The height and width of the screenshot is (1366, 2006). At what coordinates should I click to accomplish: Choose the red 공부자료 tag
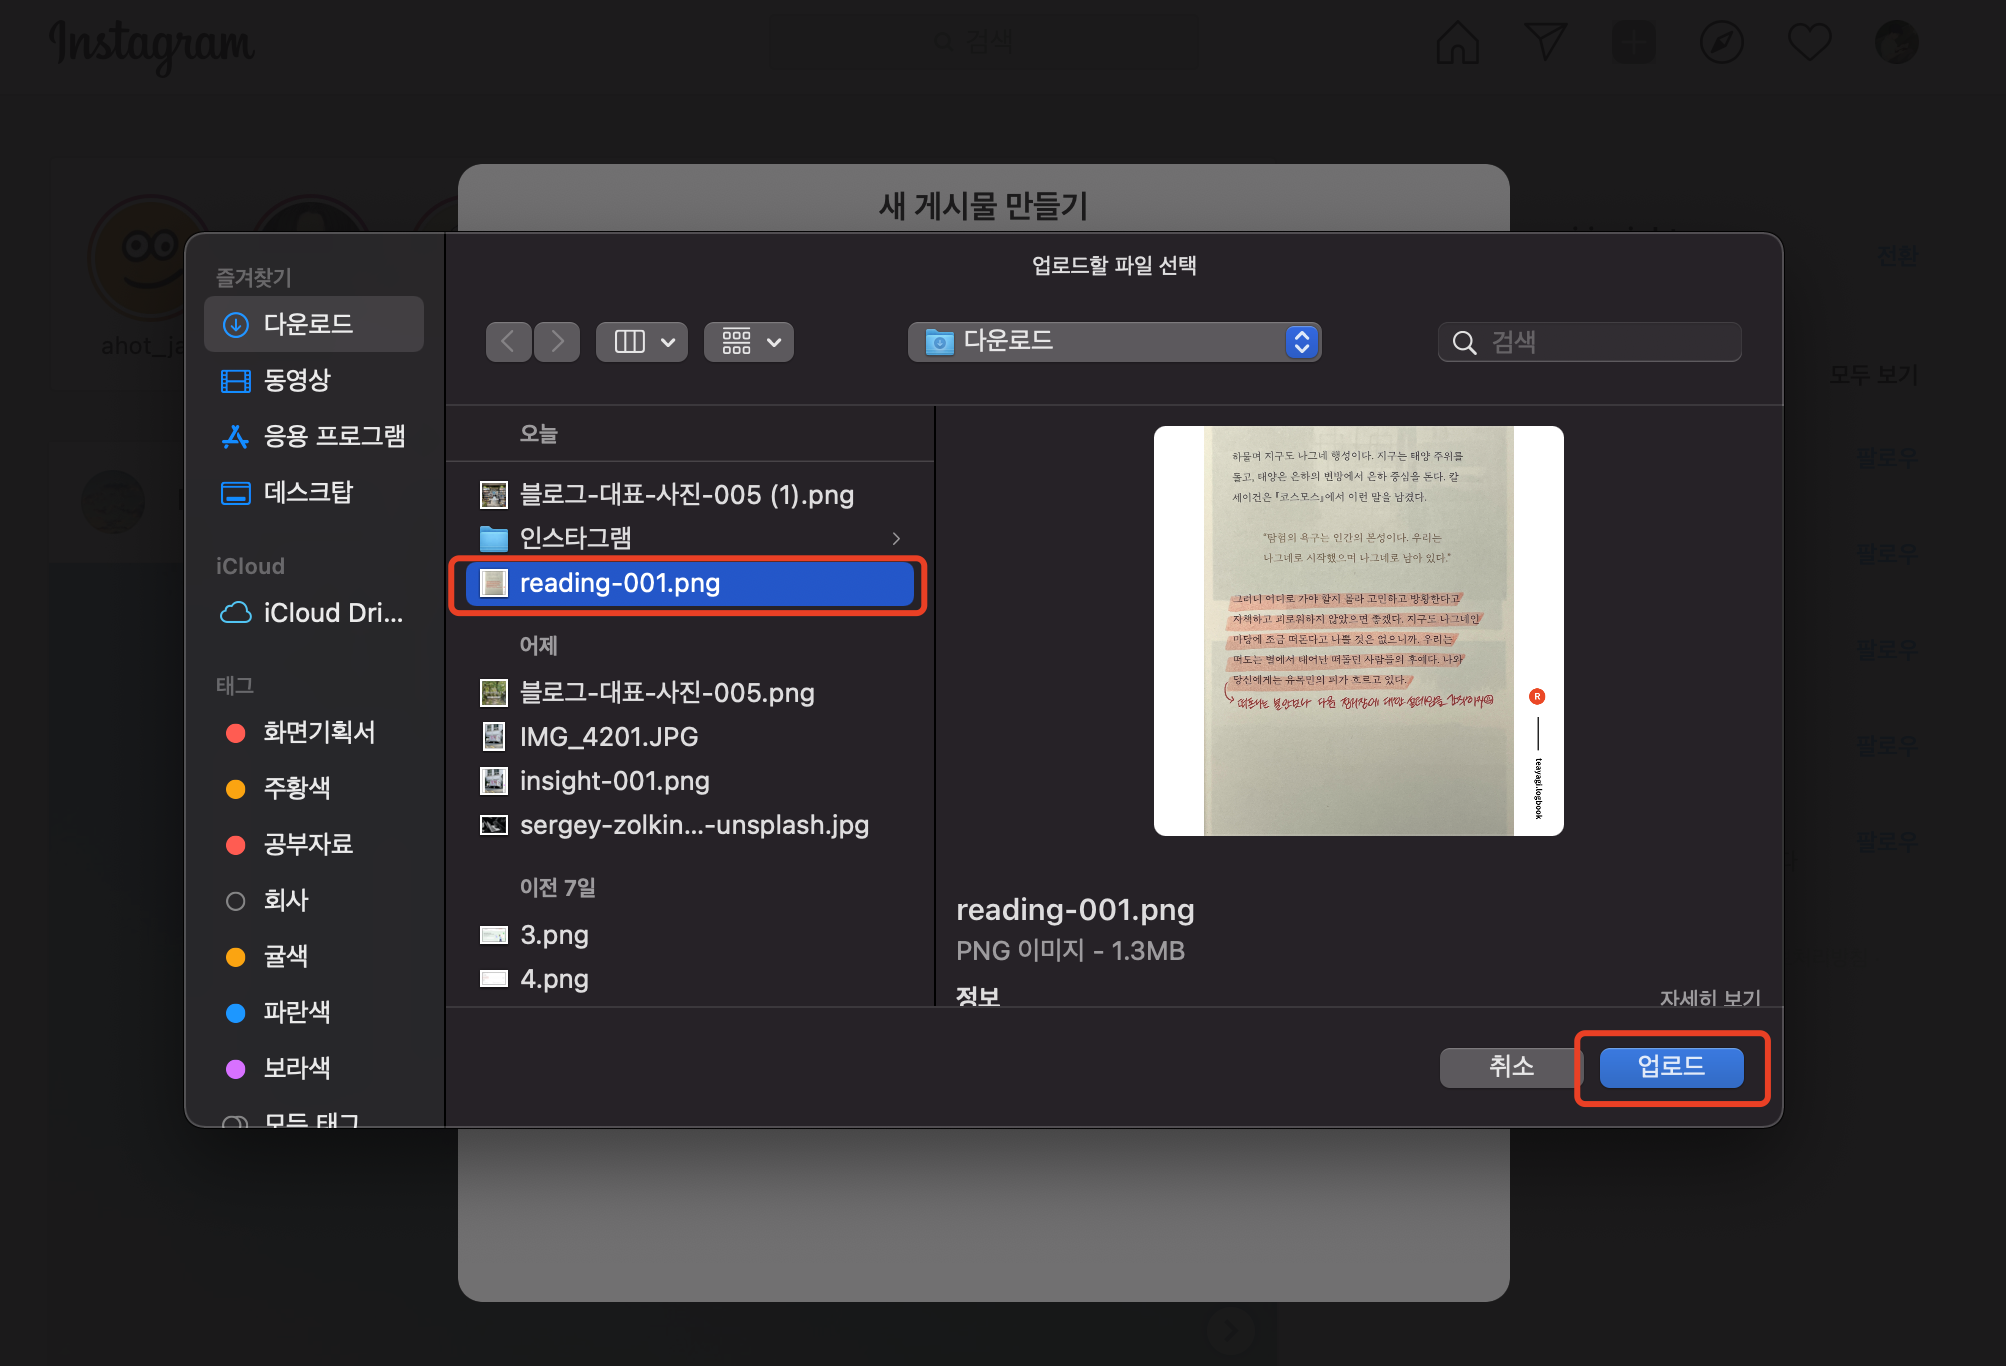pos(314,844)
